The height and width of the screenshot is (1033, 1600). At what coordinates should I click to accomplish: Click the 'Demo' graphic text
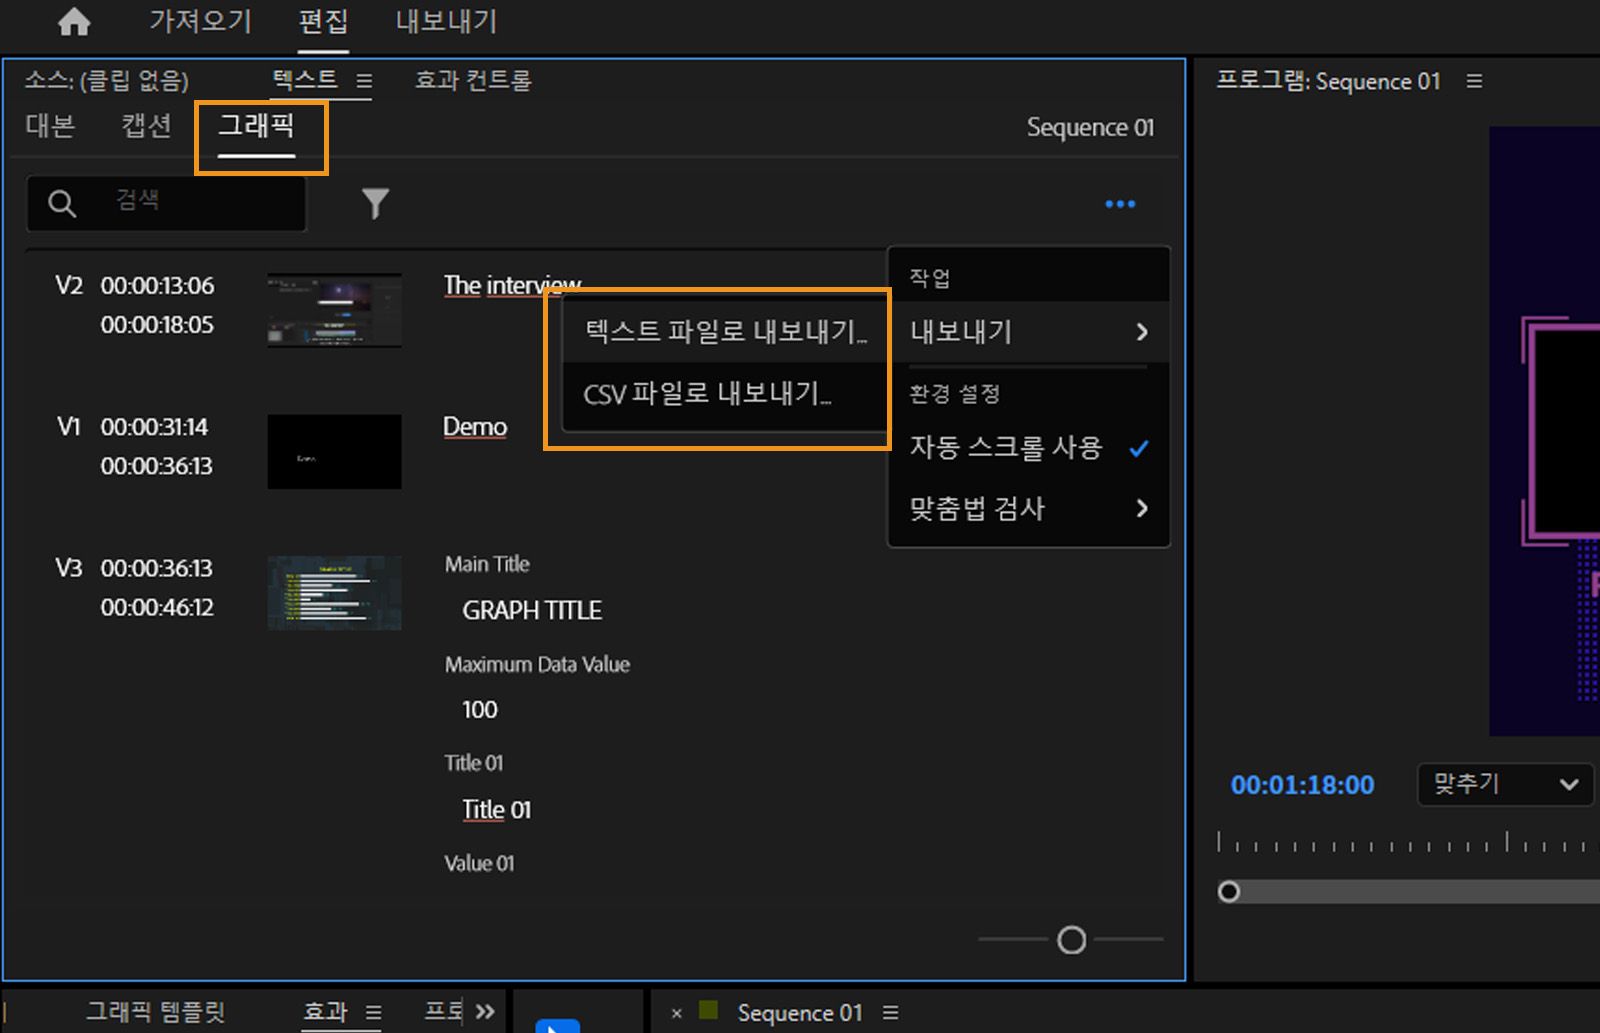475,427
